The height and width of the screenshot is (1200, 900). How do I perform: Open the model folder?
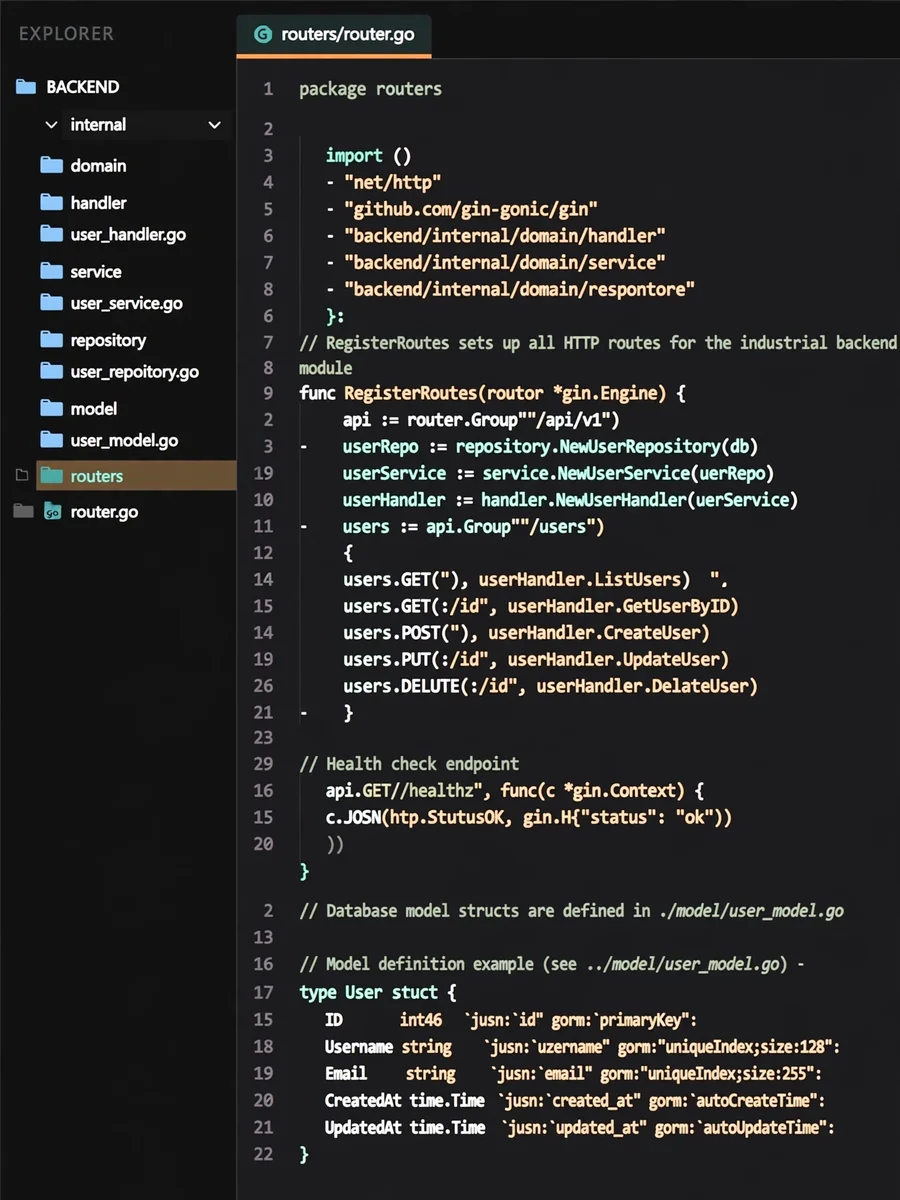click(x=94, y=408)
